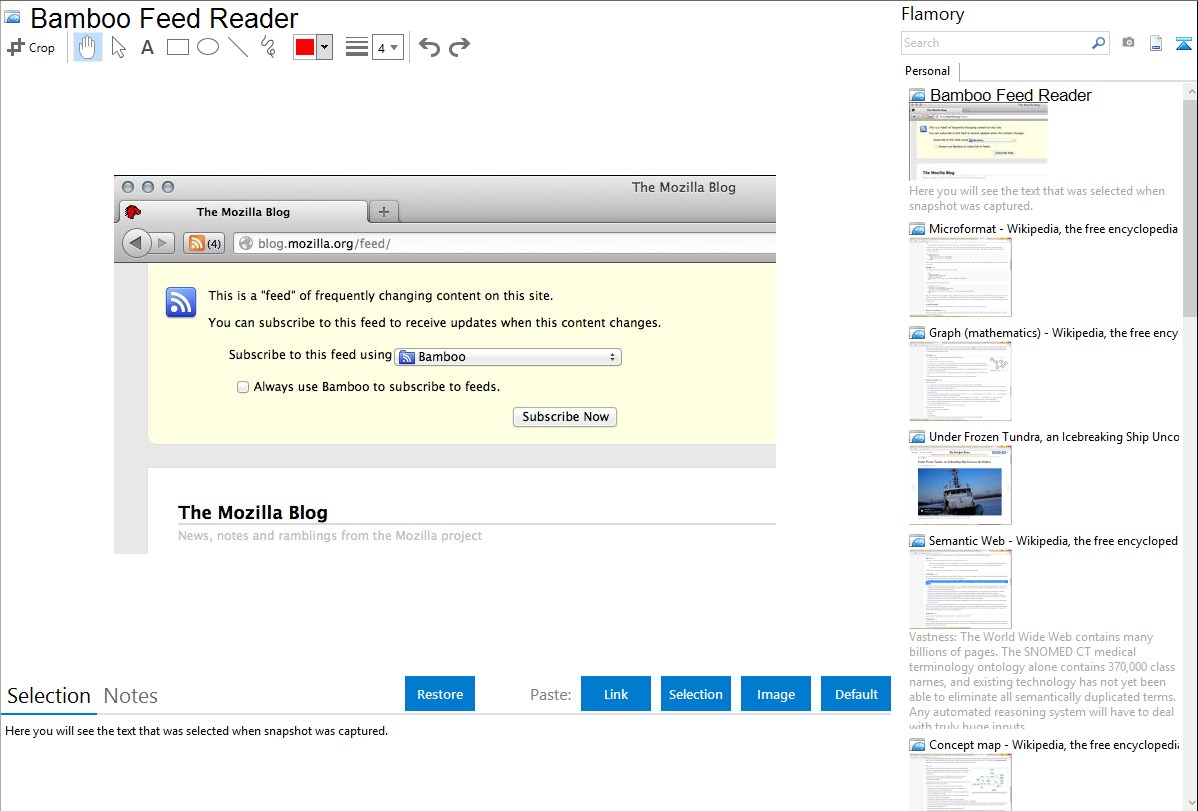The width and height of the screenshot is (1198, 811).
Task: Open Concept map snapshot thumbnail
Action: (960, 782)
